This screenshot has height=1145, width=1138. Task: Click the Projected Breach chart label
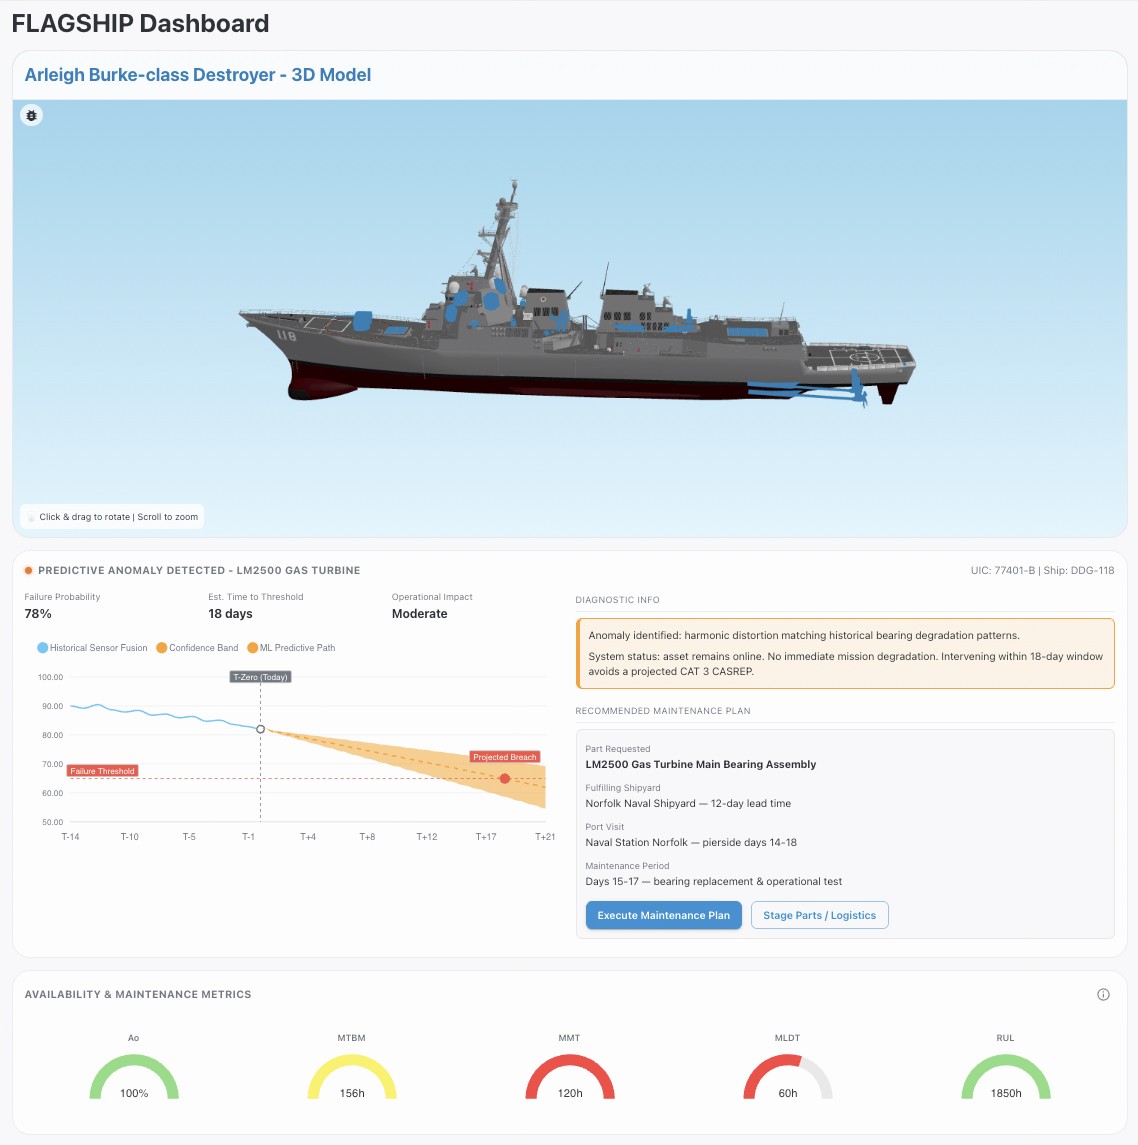[505, 757]
